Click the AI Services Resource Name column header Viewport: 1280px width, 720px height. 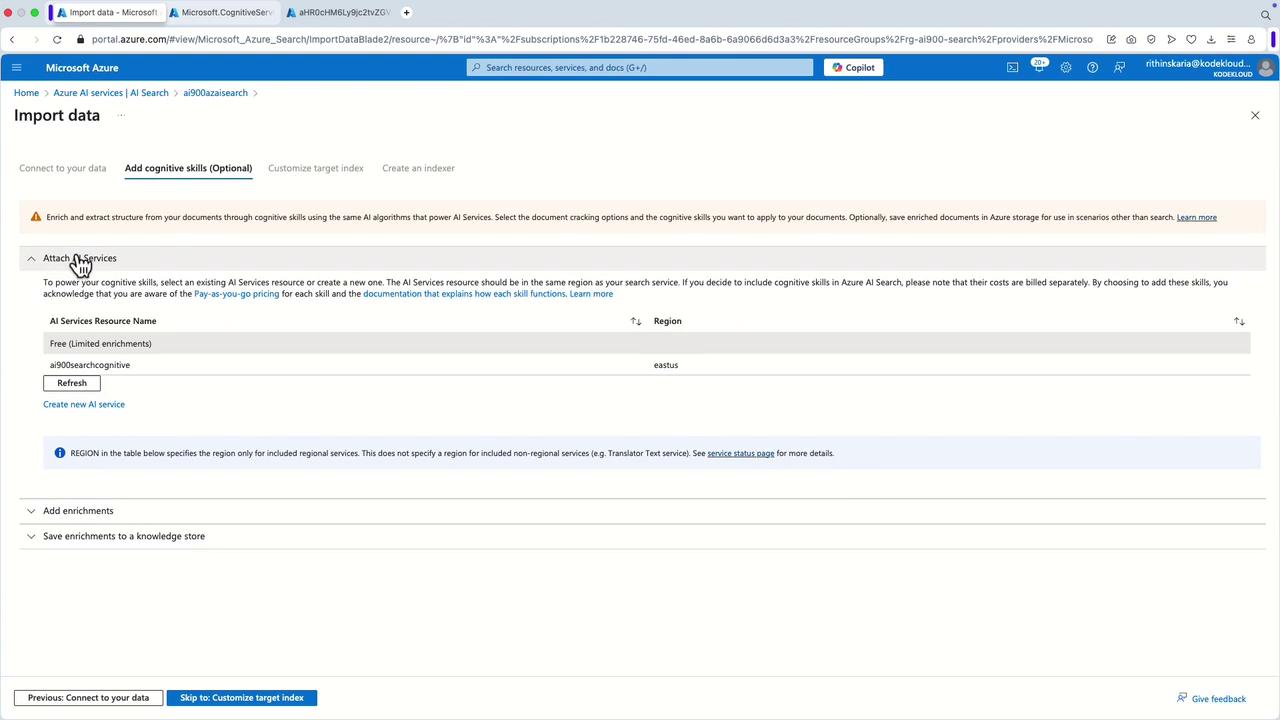pyautogui.click(x=103, y=321)
